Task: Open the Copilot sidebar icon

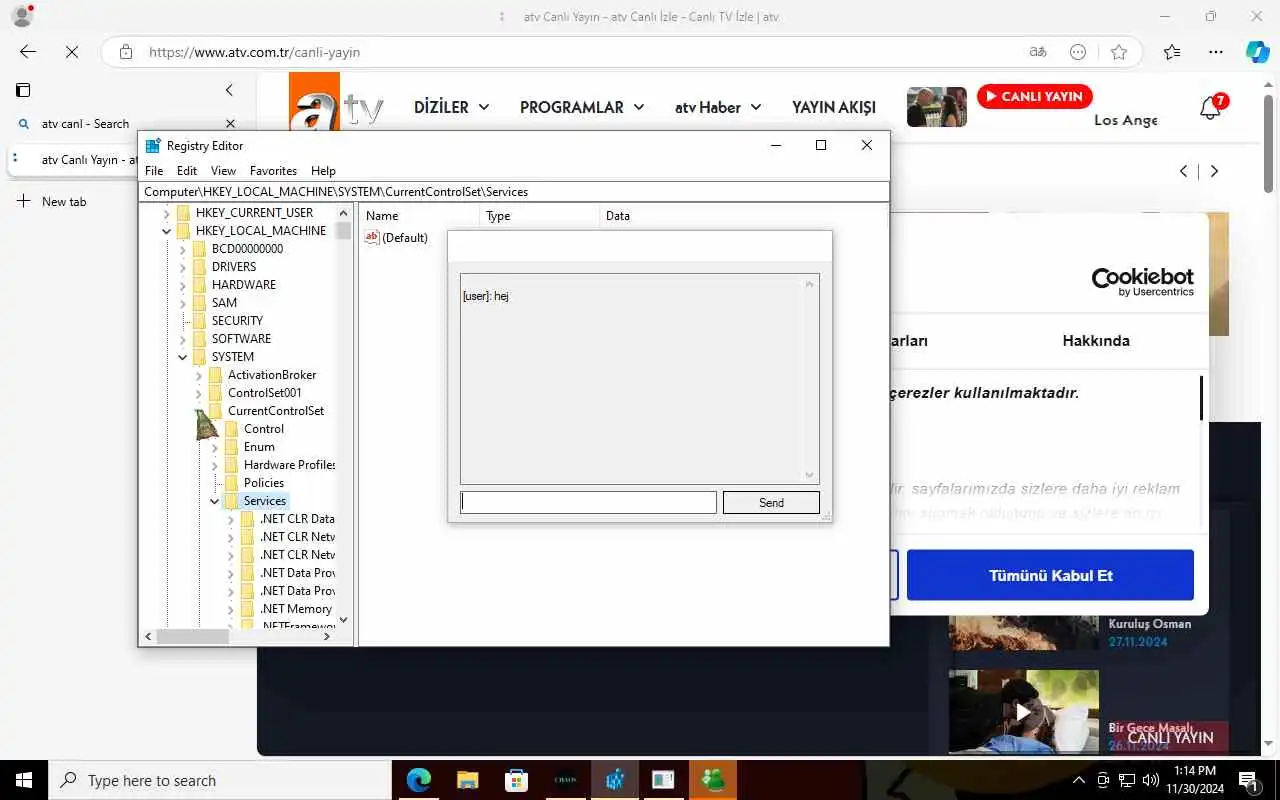Action: [x=1257, y=52]
